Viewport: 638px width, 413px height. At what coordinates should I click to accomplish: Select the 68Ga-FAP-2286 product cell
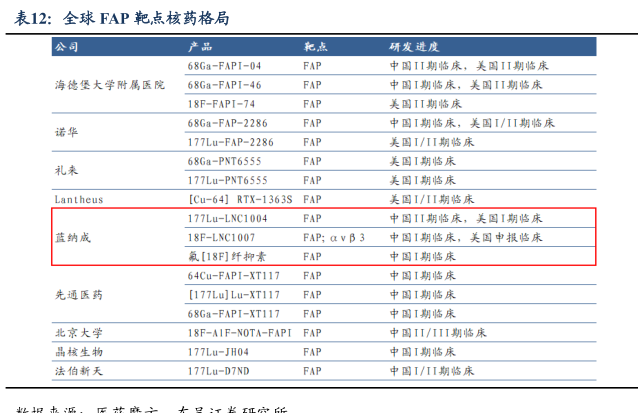[227, 123]
